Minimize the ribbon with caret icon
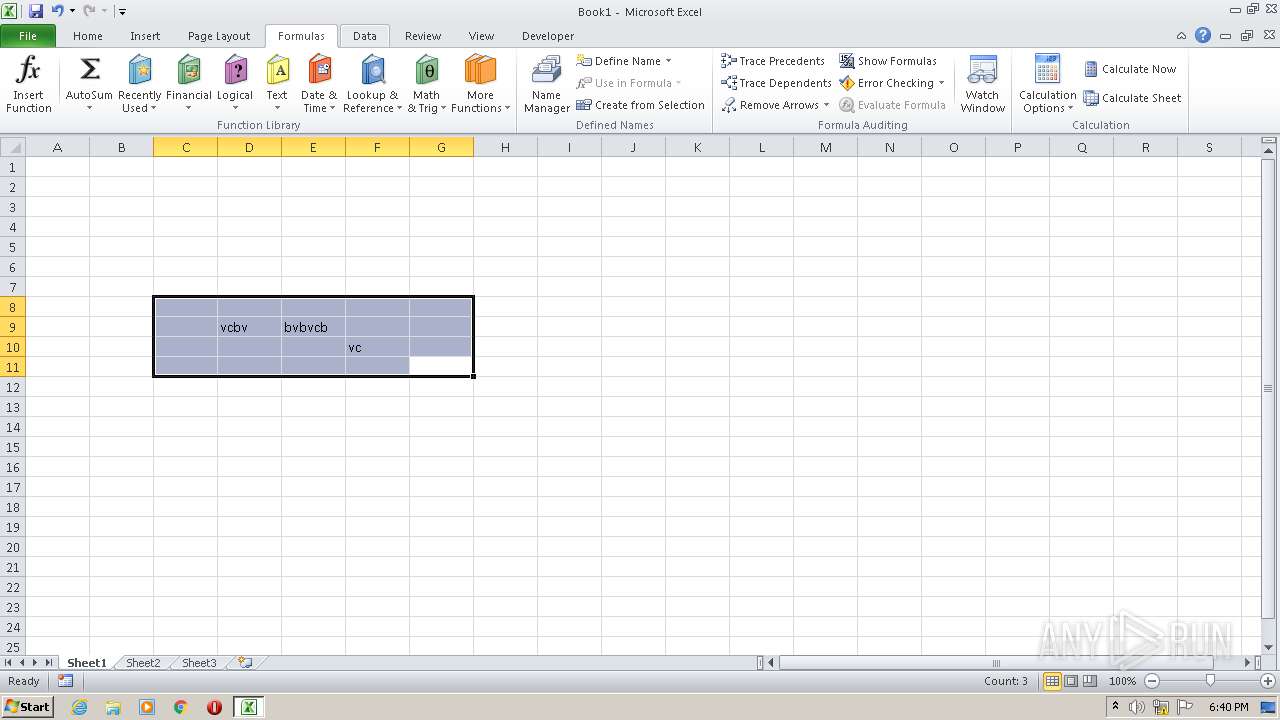This screenshot has height=720, width=1280. [x=1182, y=35]
